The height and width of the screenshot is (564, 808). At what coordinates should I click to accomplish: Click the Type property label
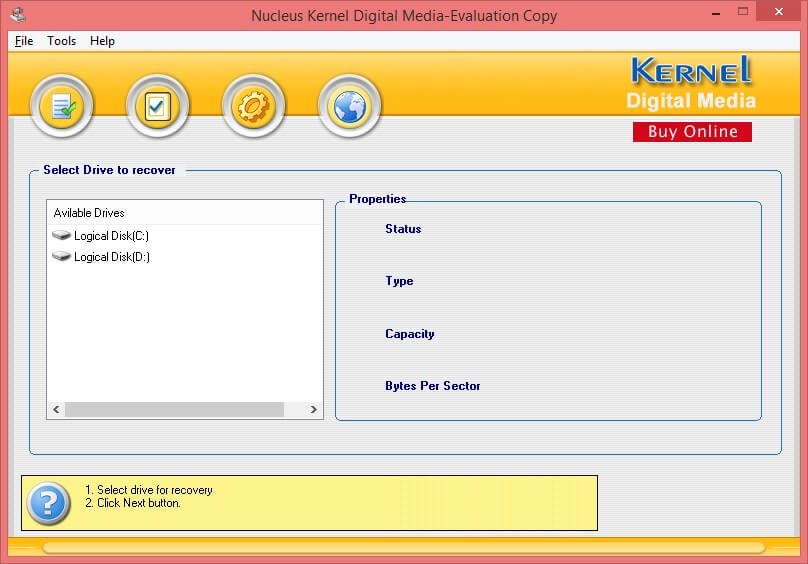tap(399, 281)
